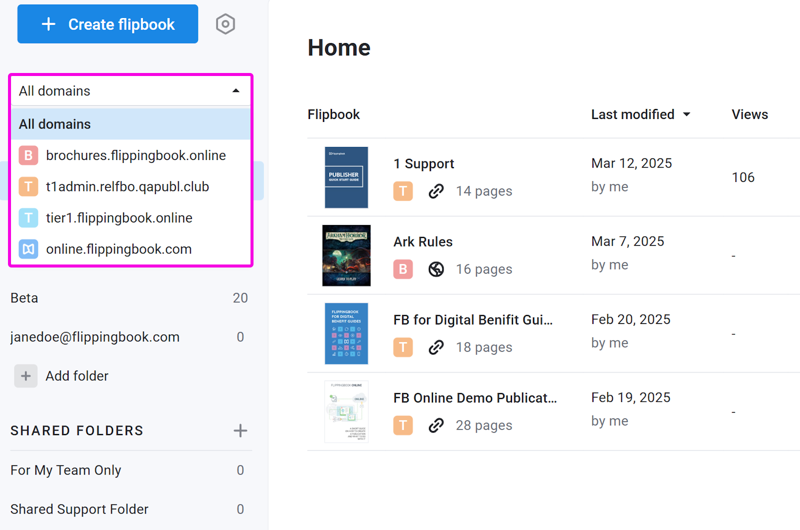Click 14 pages text

point(484,191)
